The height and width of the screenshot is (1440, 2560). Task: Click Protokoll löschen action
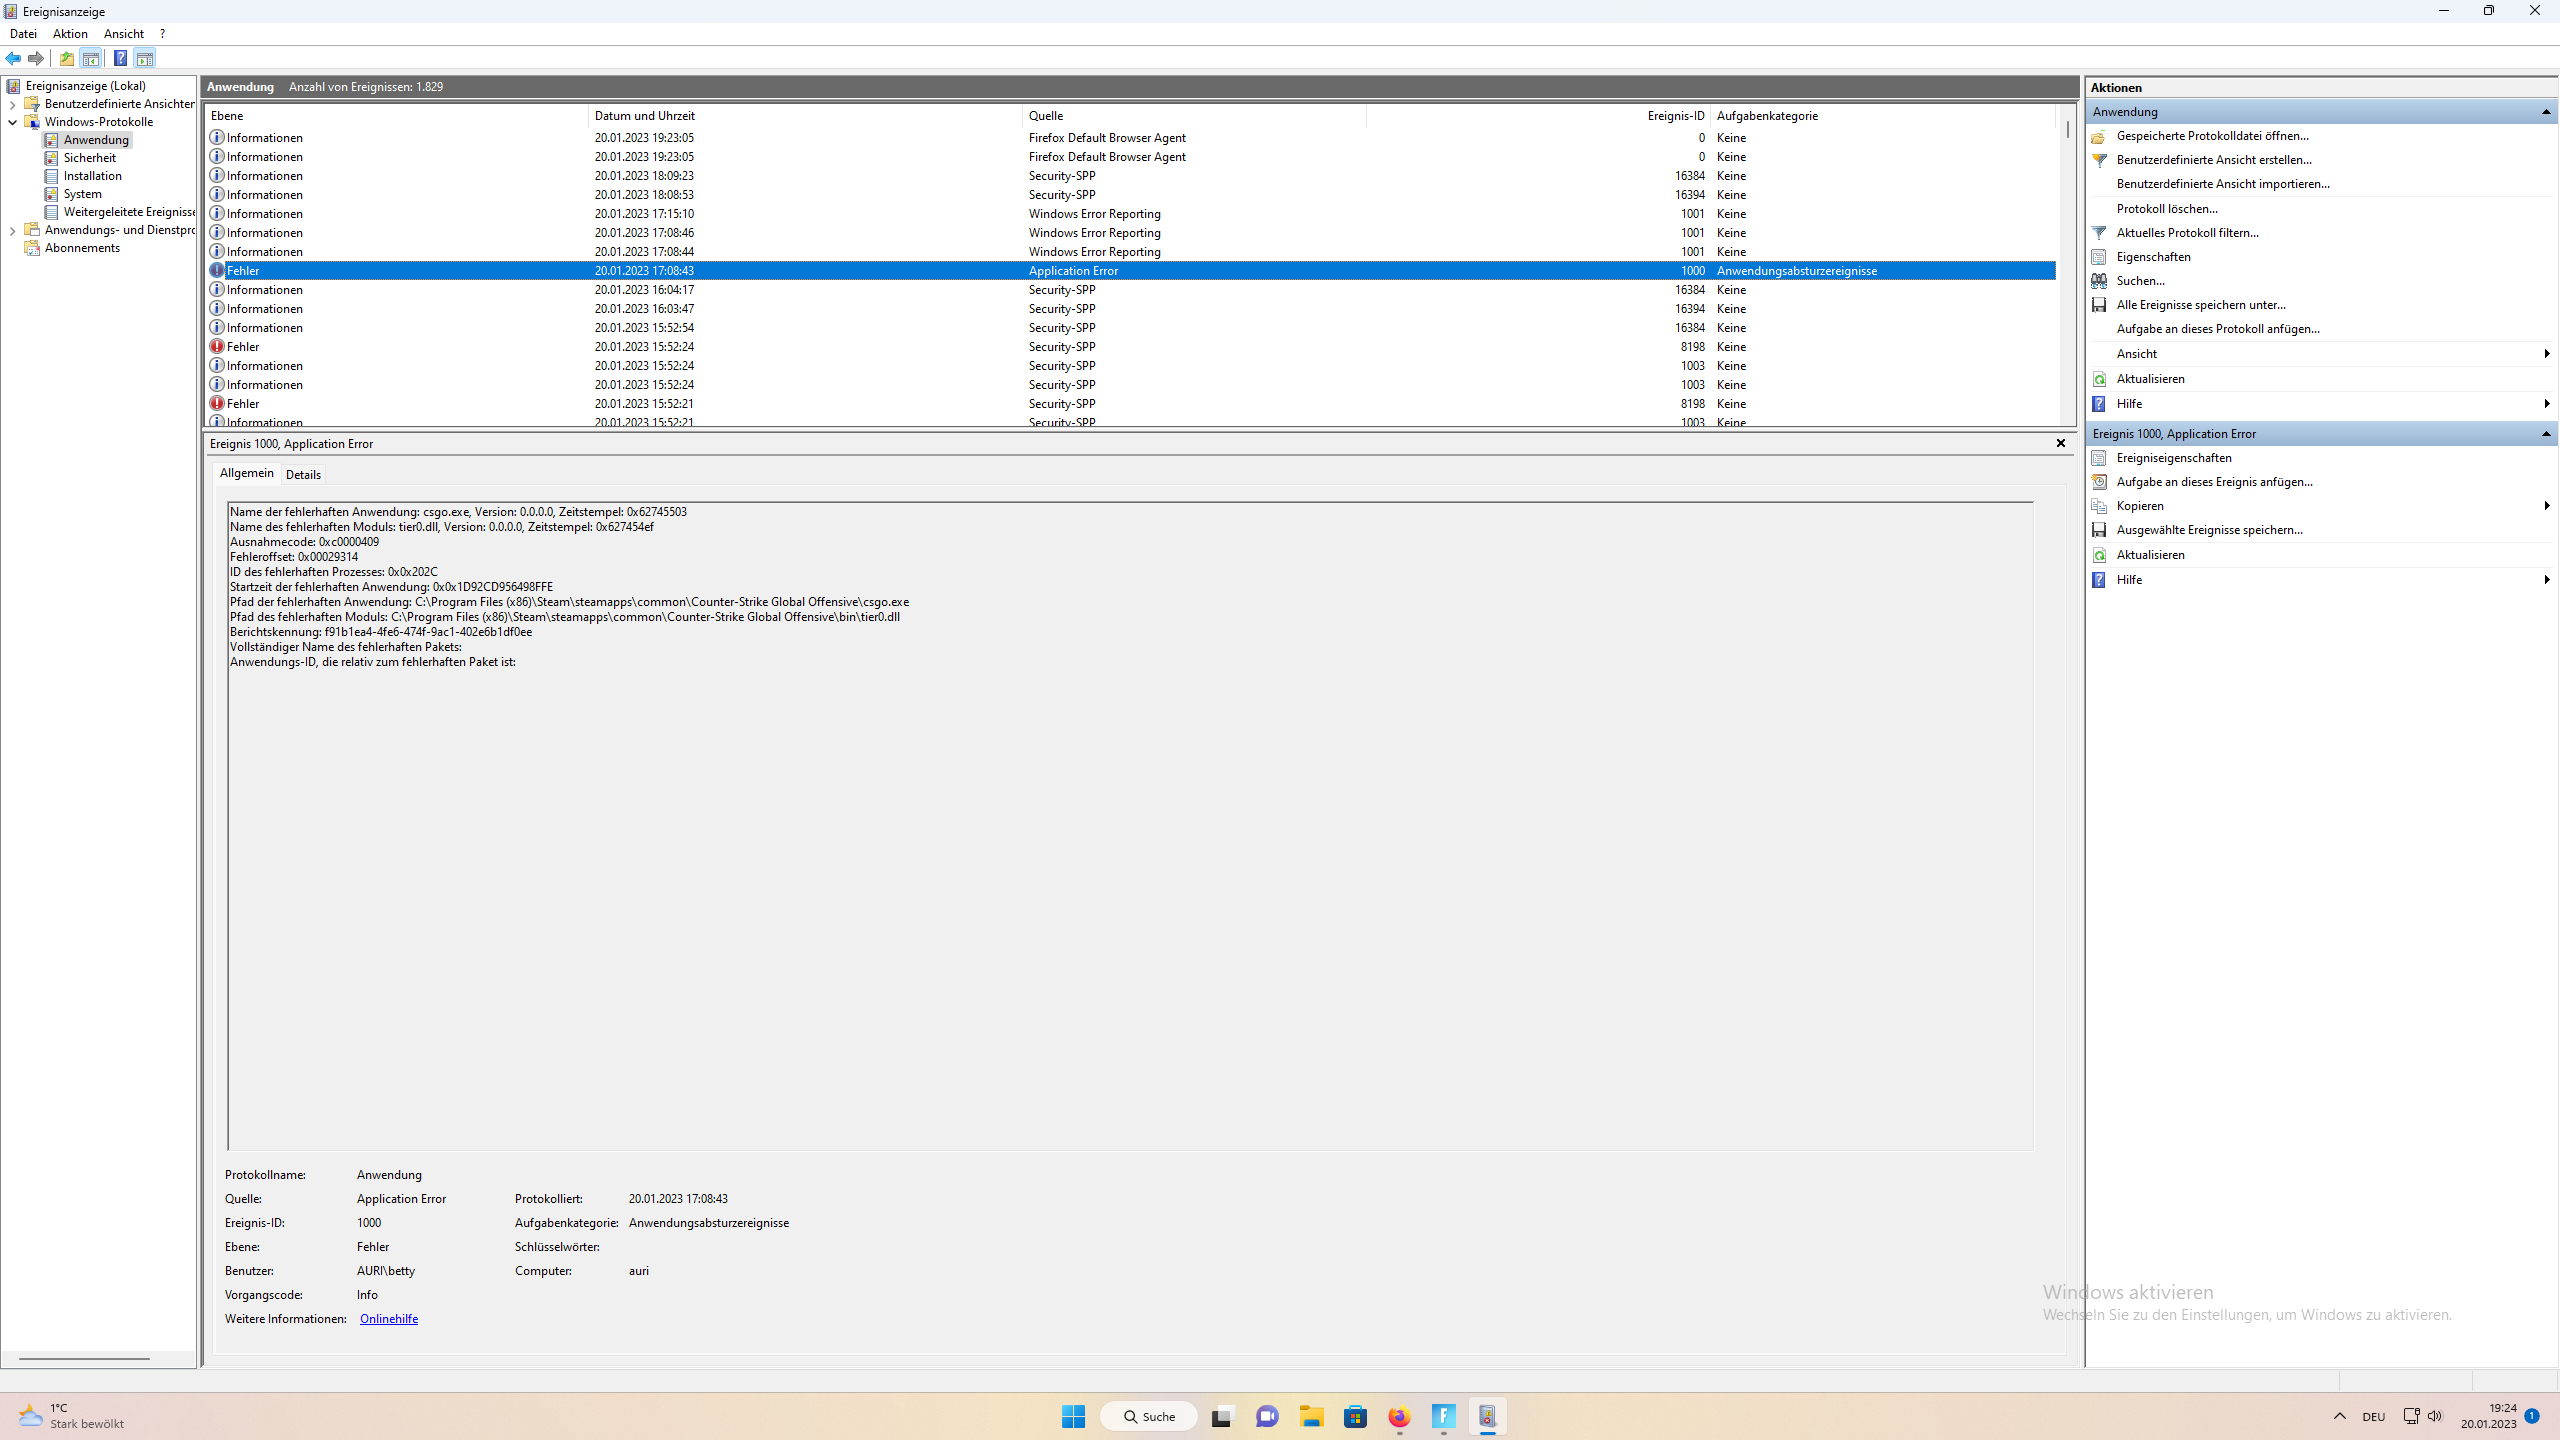[2166, 209]
